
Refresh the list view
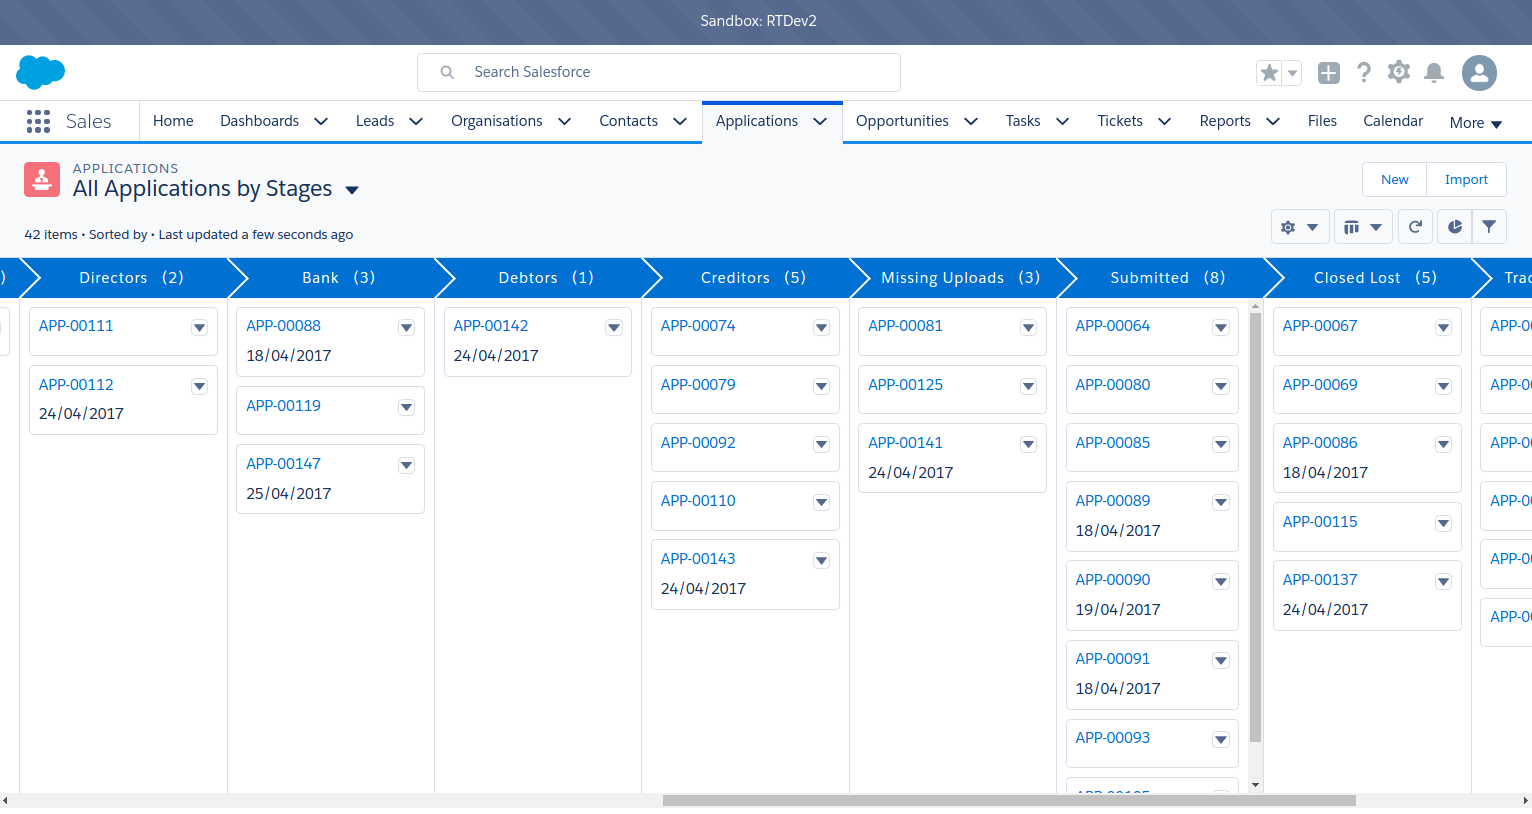pyautogui.click(x=1415, y=227)
